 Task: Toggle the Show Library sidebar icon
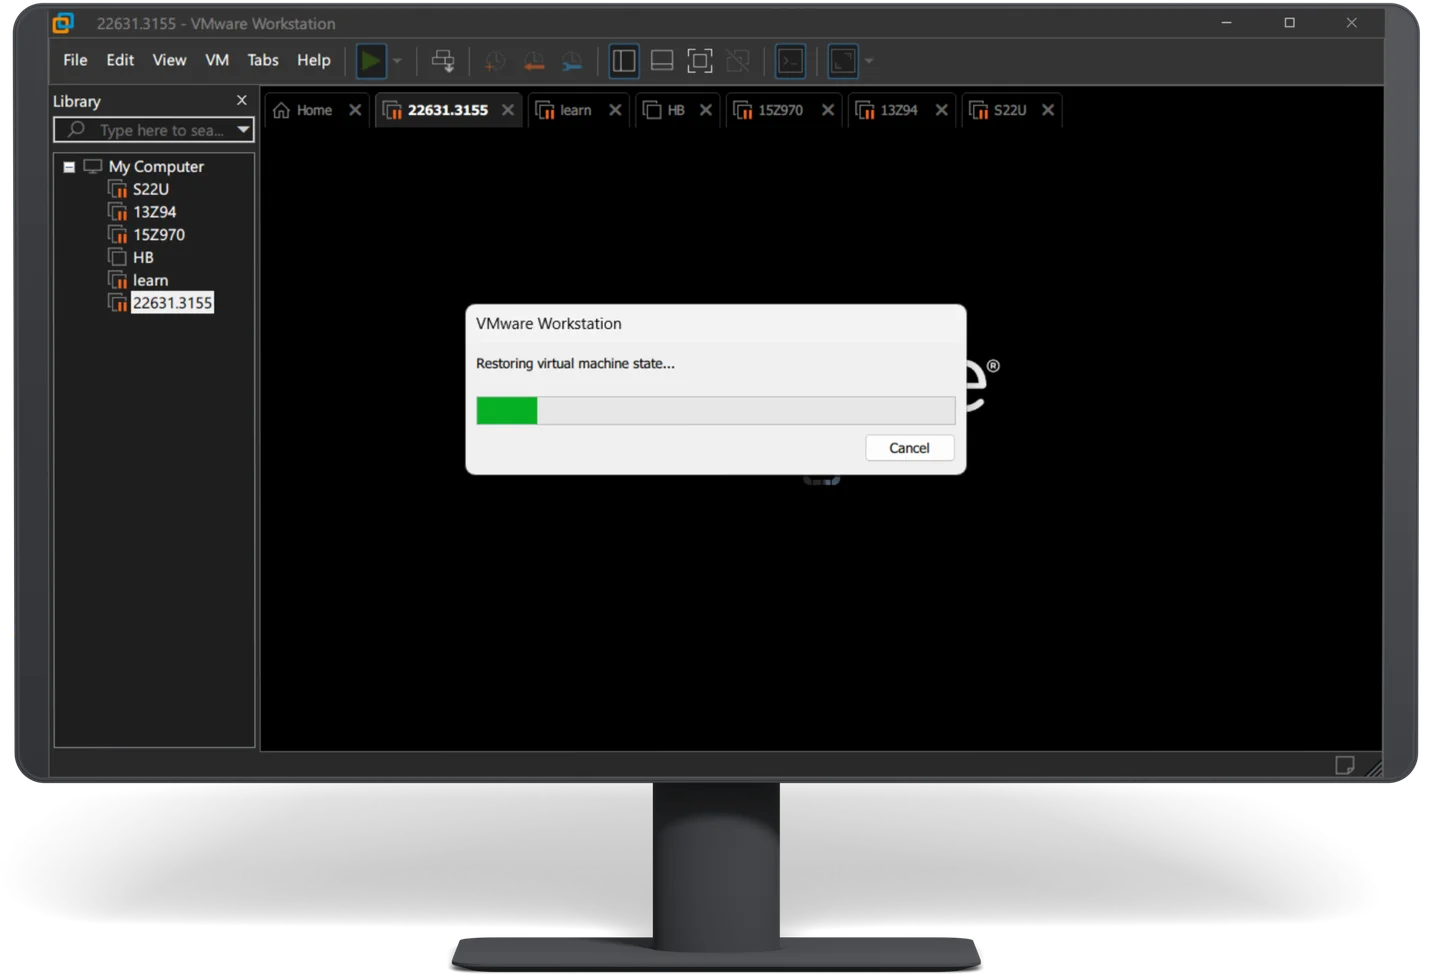coord(624,61)
